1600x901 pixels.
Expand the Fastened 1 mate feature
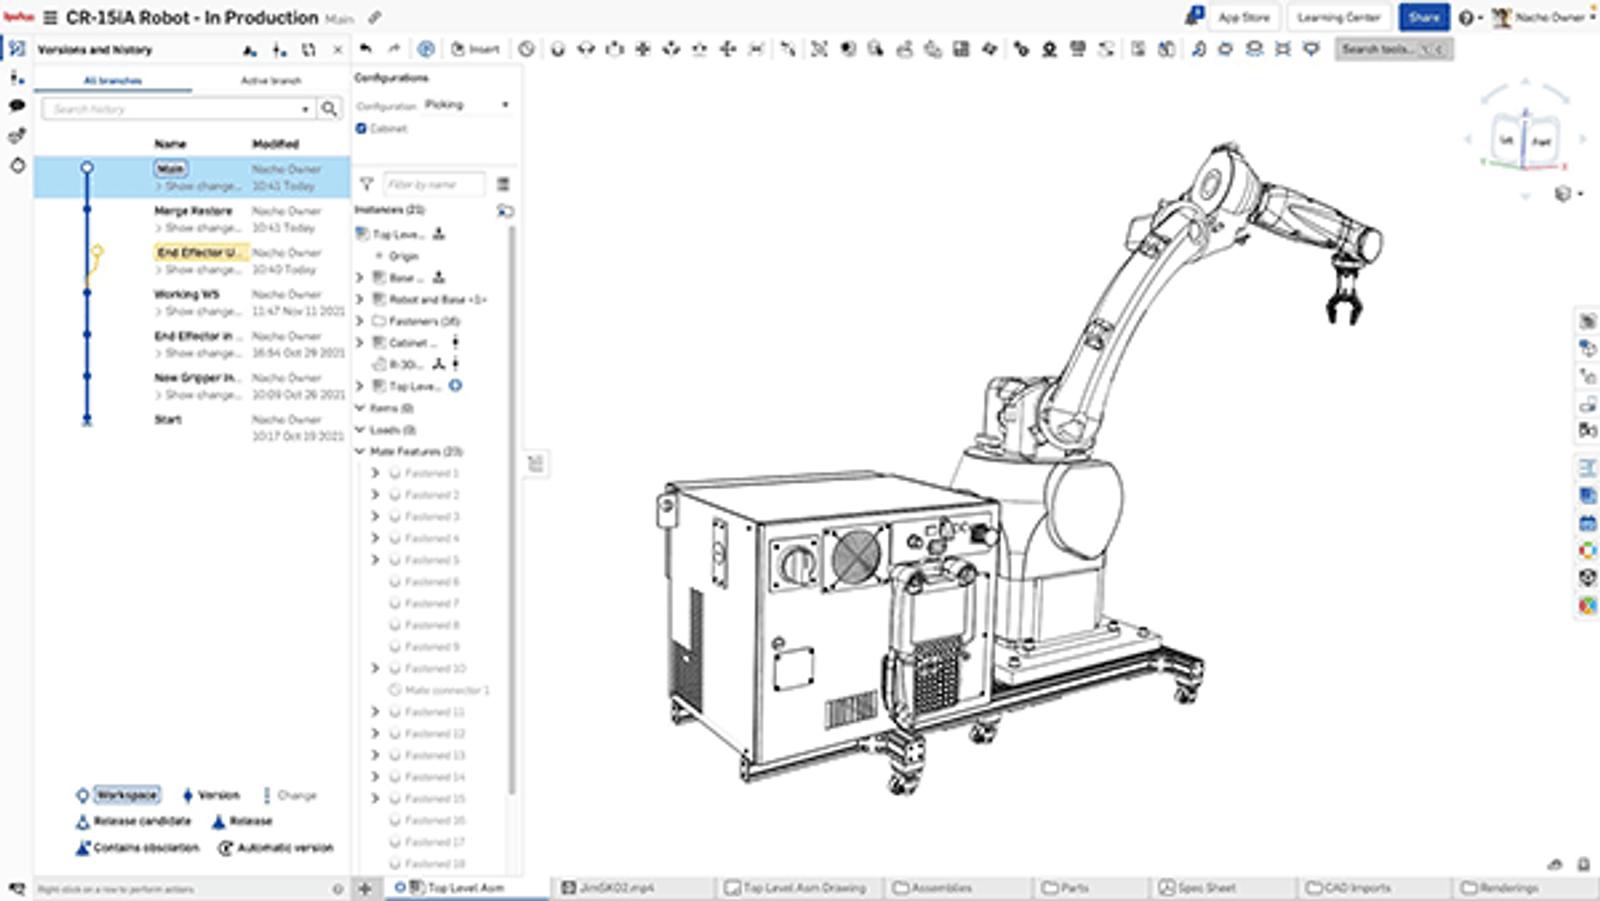pyautogui.click(x=376, y=473)
